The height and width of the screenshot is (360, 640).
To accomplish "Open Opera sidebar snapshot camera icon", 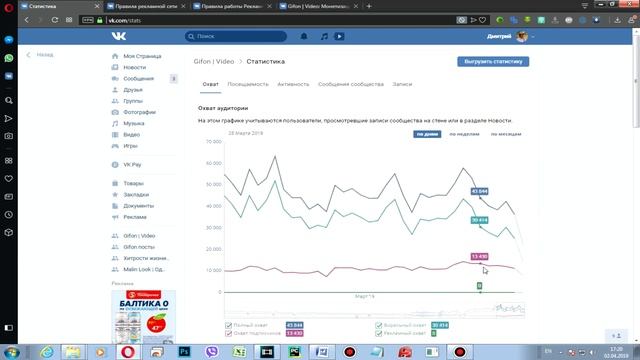I will (x=9, y=136).
